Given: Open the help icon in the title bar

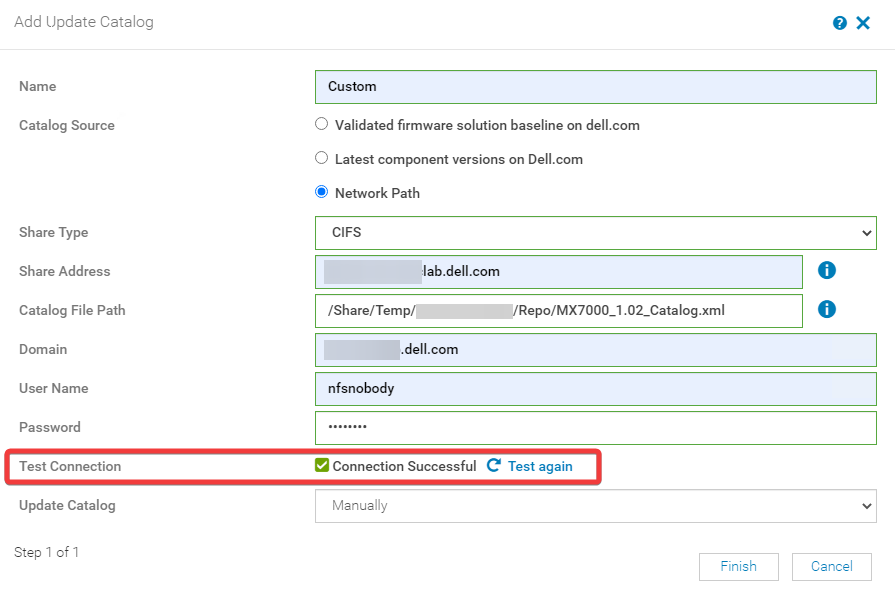Looking at the screenshot, I should pos(840,22).
